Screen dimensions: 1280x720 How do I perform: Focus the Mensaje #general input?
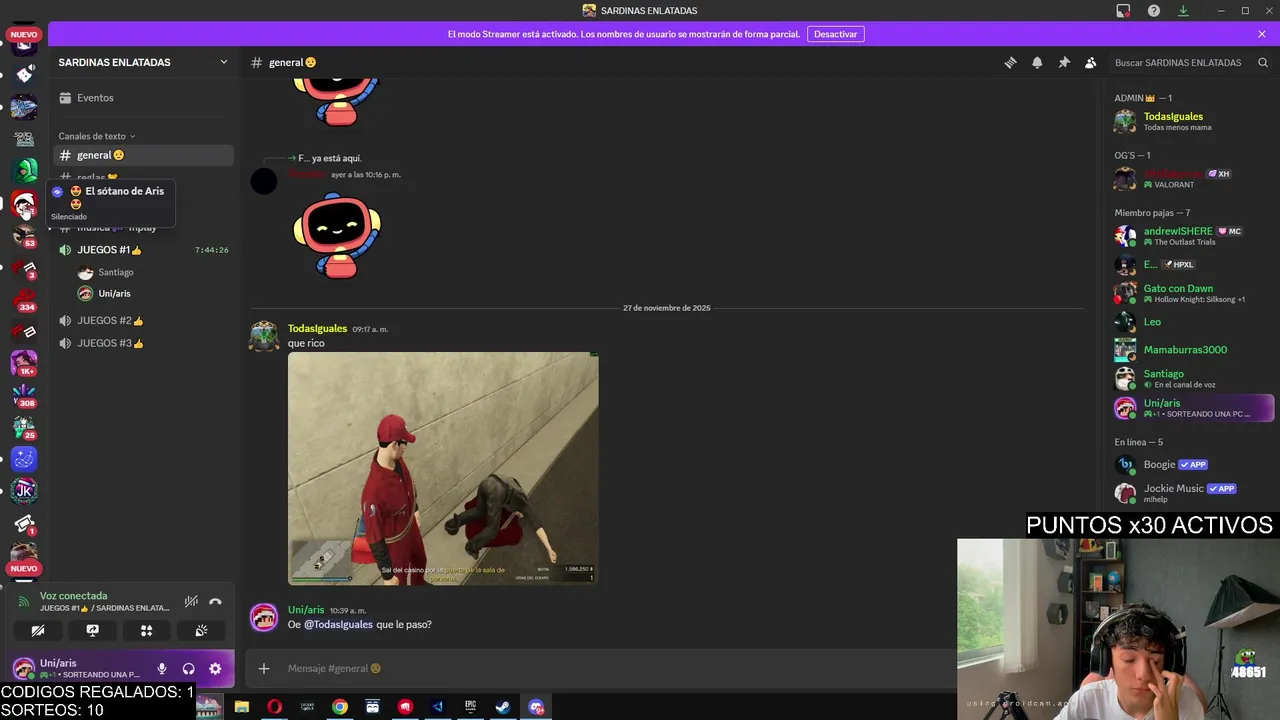pos(600,668)
